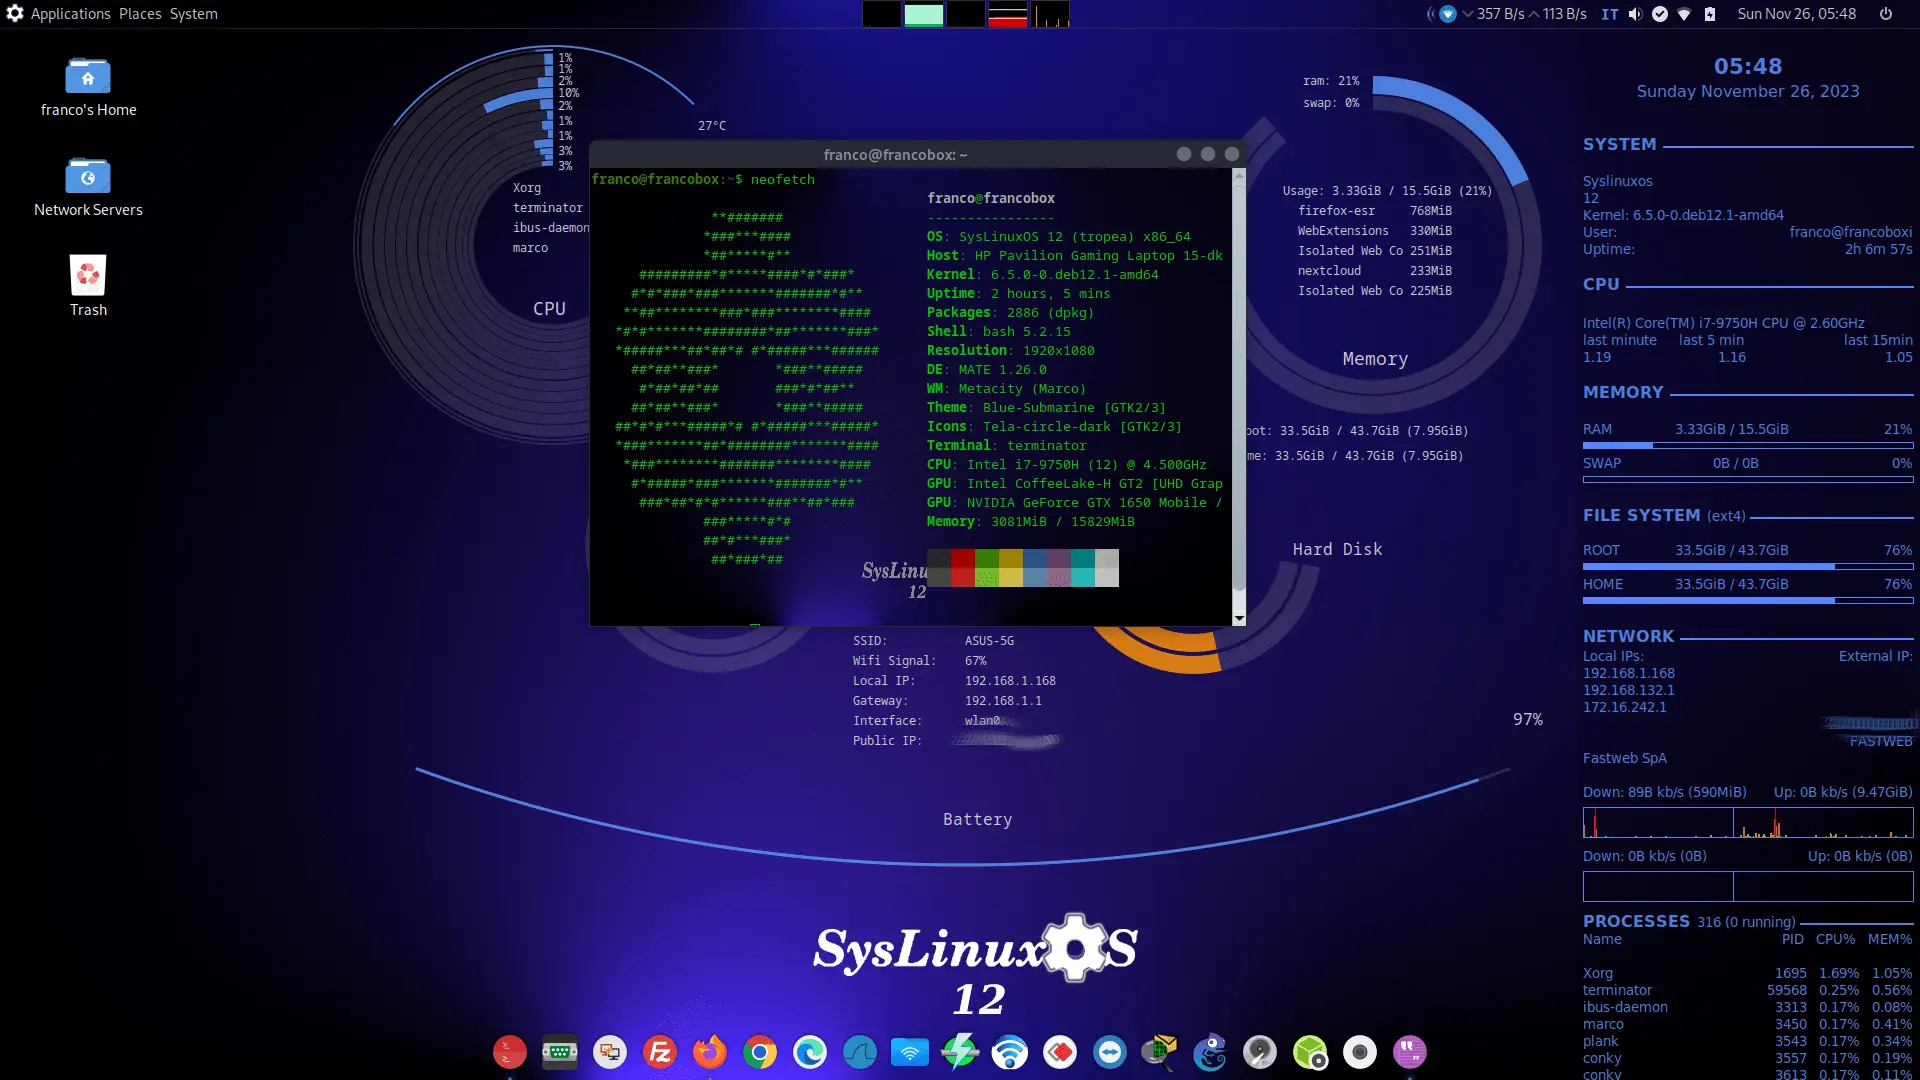Launch FileZilla from the dock

click(659, 1052)
